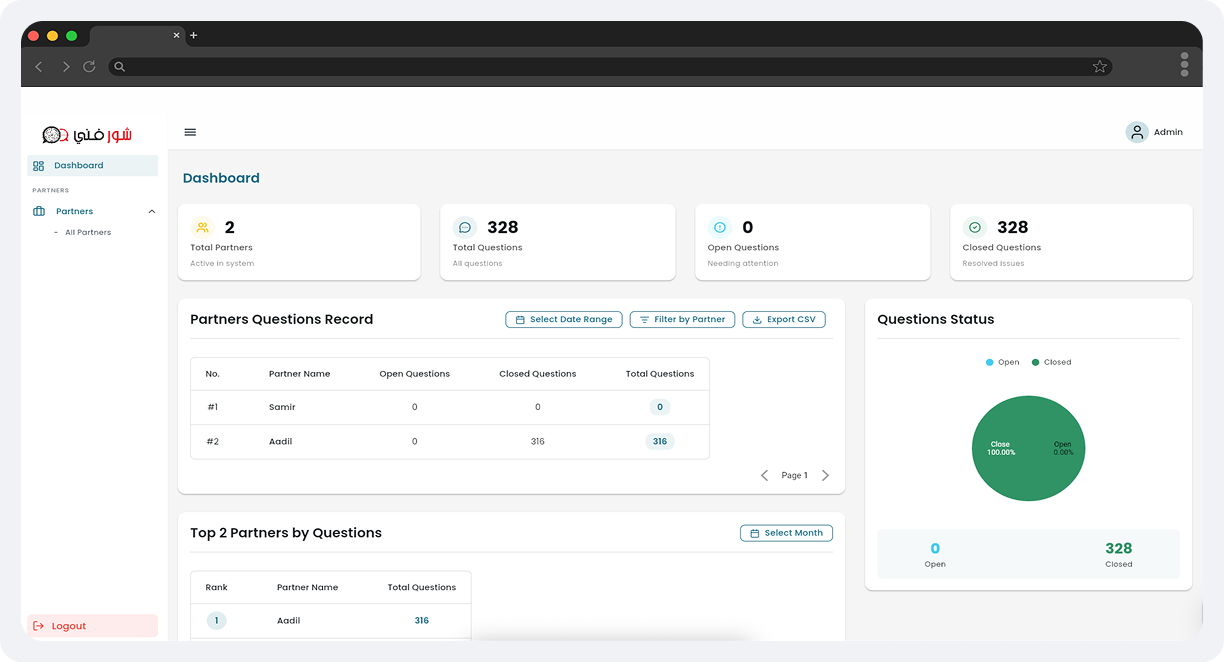
Task: Open the Admin user avatar icon
Action: click(1137, 132)
